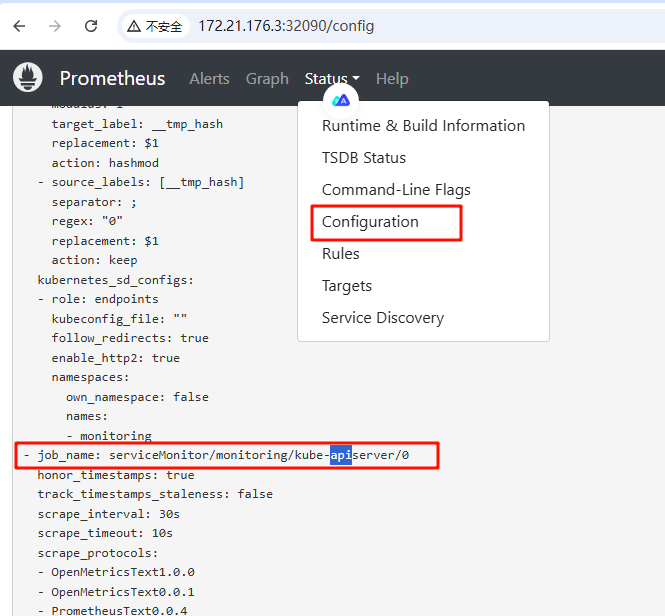
Task: Click the browser forward arrow
Action: click(55, 26)
